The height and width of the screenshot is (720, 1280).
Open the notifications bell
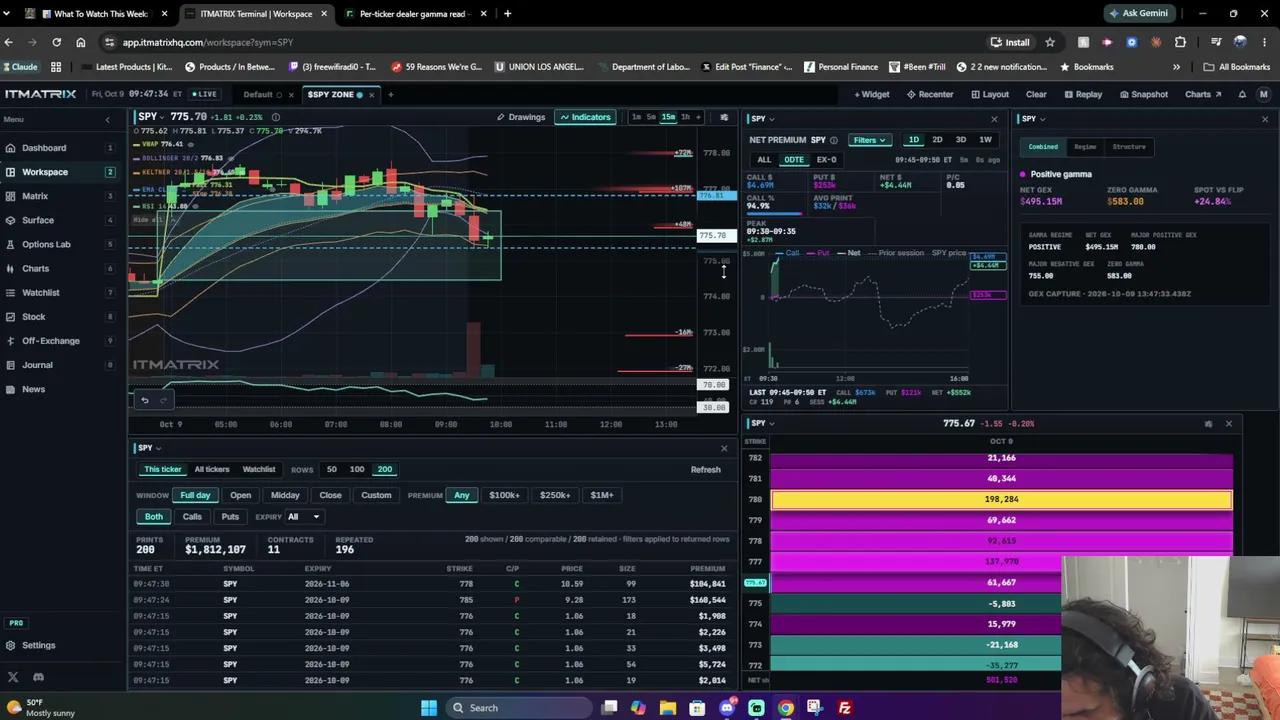1242,94
